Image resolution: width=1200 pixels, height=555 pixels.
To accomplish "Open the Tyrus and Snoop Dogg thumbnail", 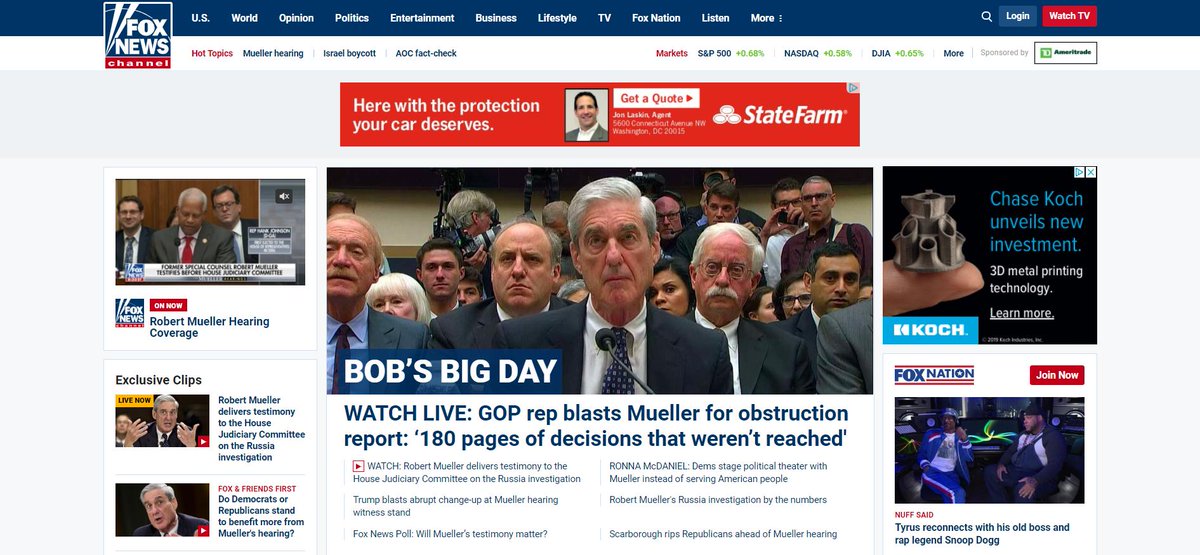I will click(x=989, y=449).
